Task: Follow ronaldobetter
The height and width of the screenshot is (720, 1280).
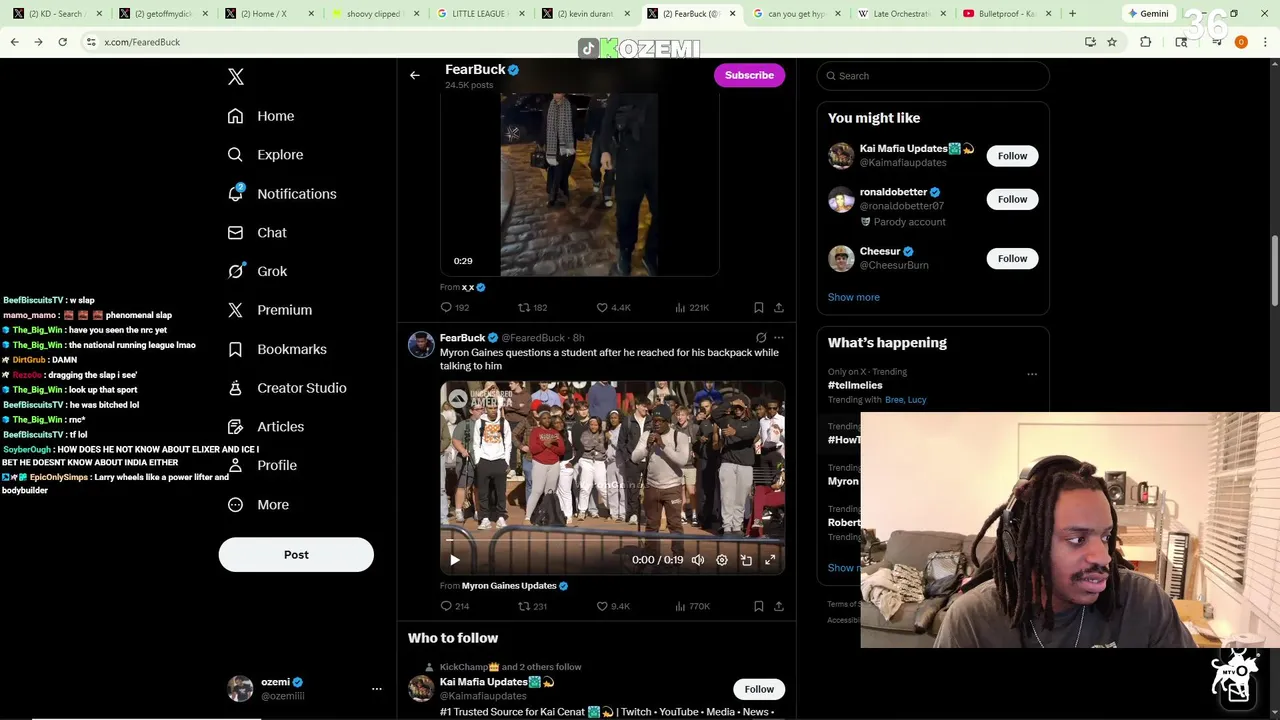Action: [x=1012, y=199]
